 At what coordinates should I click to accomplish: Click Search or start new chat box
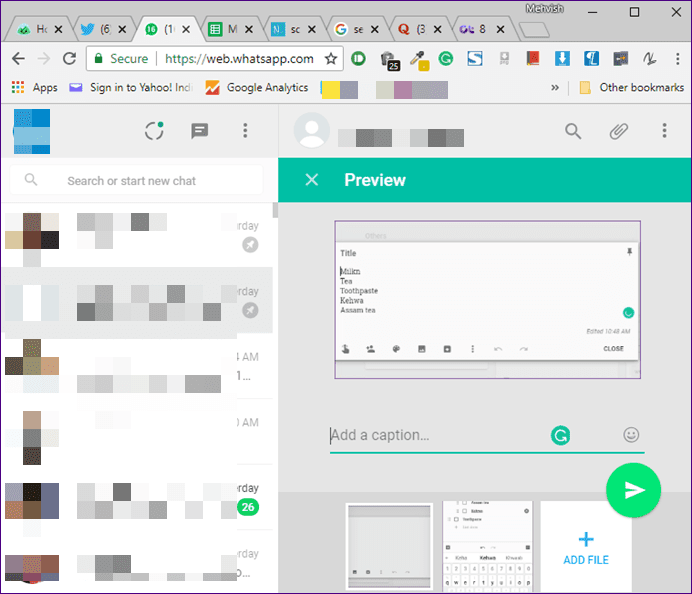click(137, 180)
